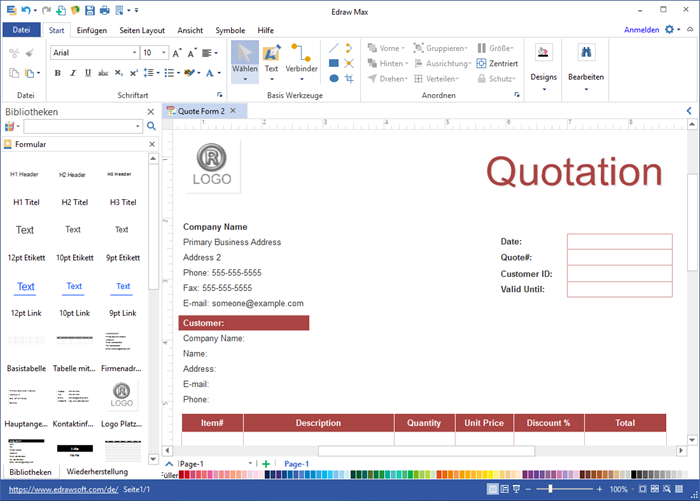Click the Anmelden sign-in link
Screen dimensions: 700x501
641,30
